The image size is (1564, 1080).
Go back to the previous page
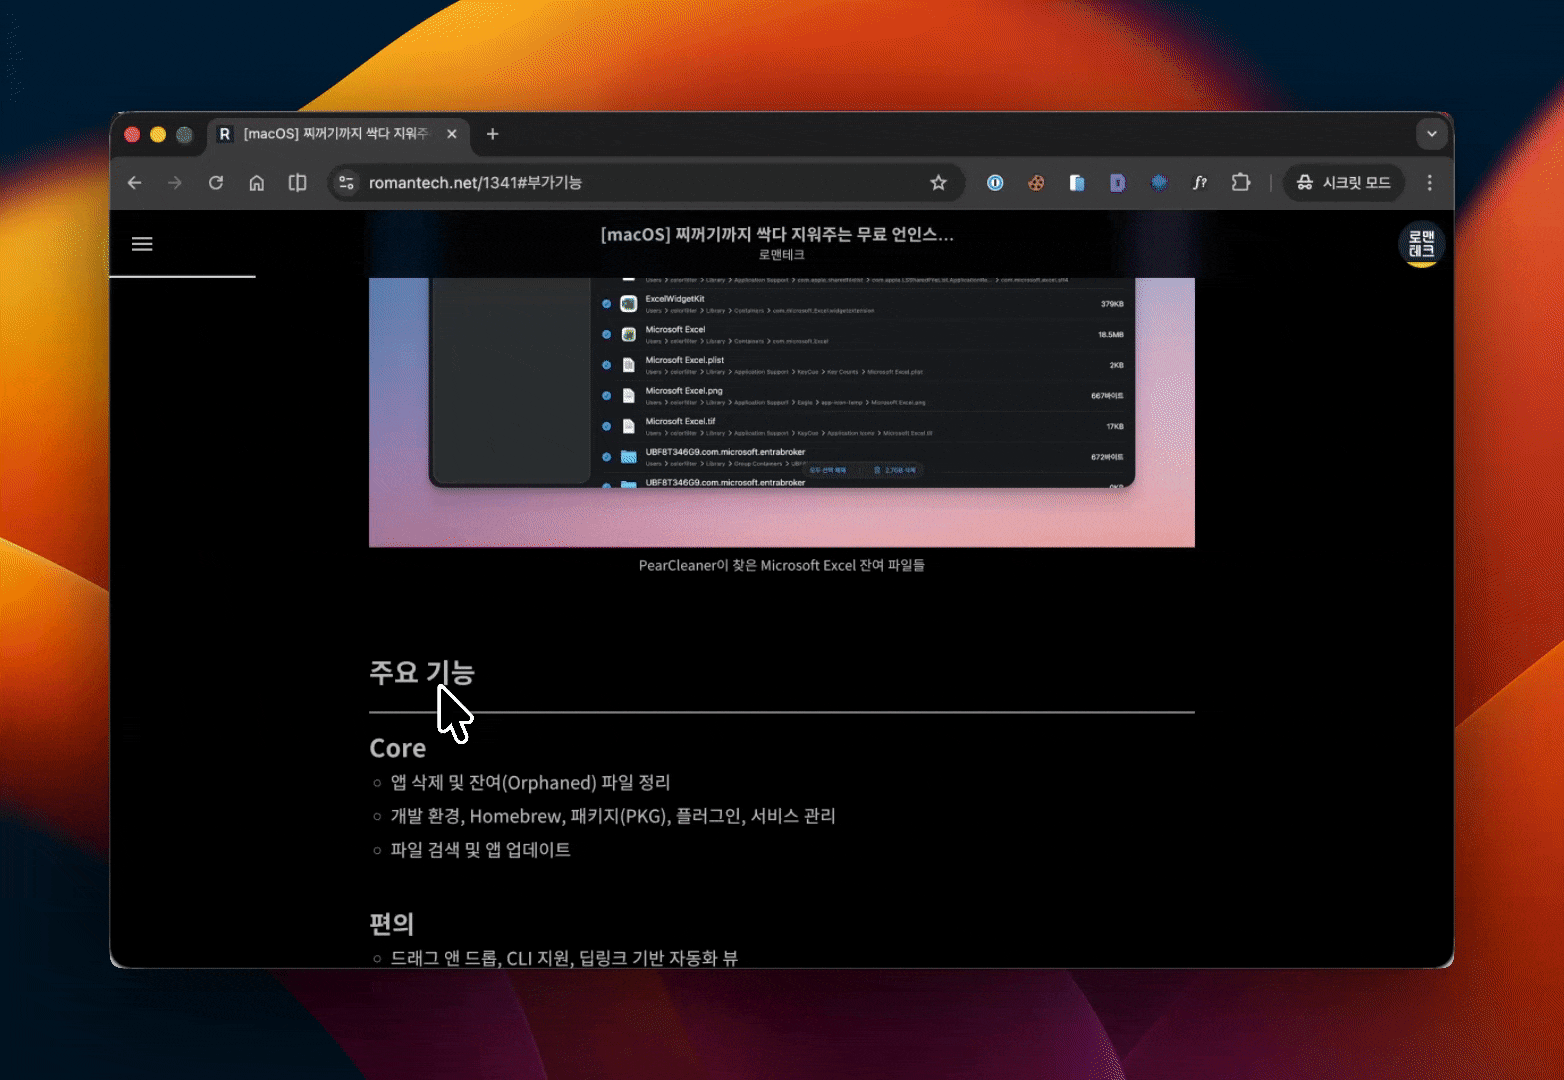click(135, 183)
